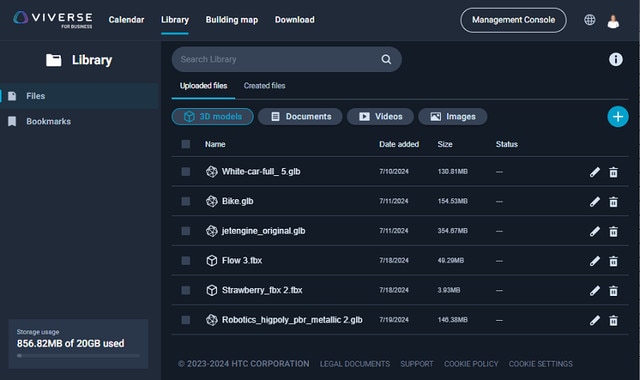Edit Bike.glb using the pencil icon

(x=595, y=202)
